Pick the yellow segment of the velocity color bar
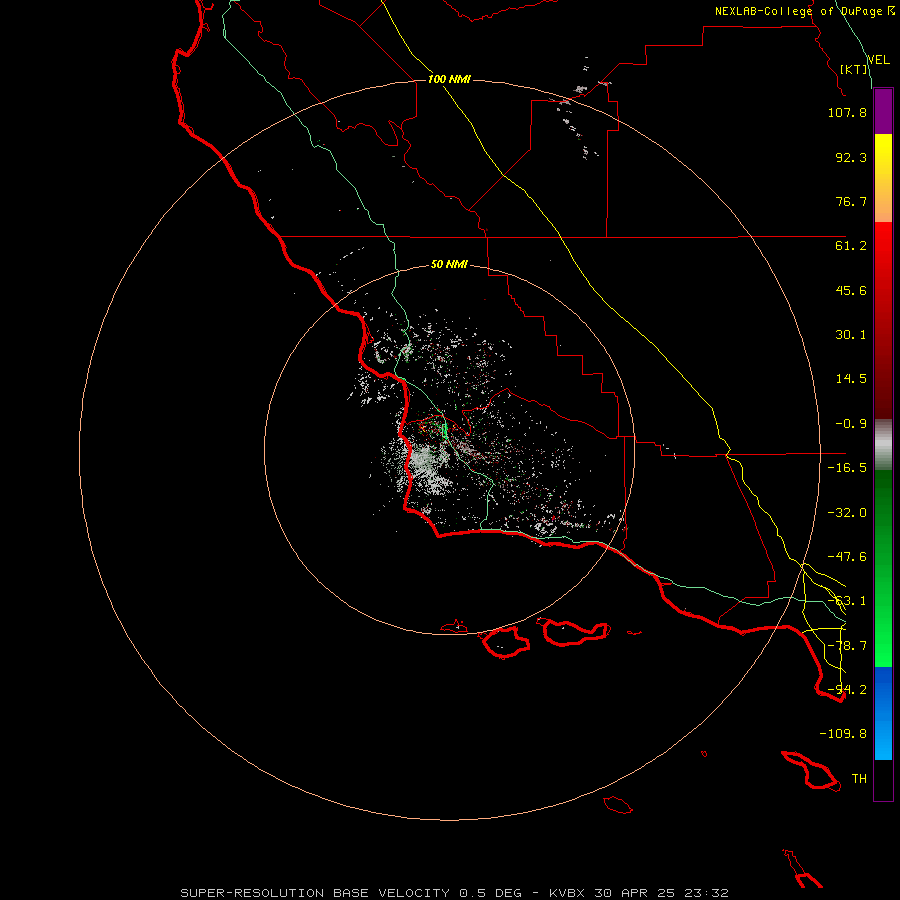 click(x=883, y=178)
